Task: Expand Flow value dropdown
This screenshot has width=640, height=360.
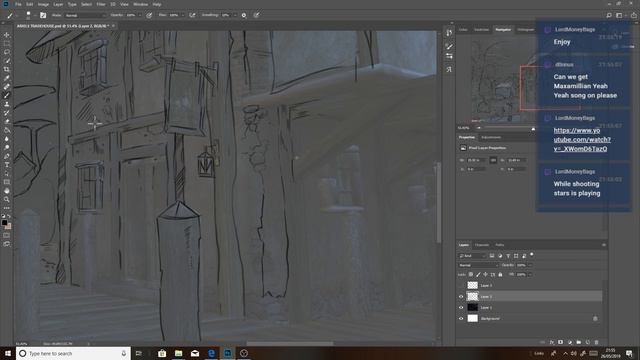Action: pyautogui.click(x=182, y=15)
